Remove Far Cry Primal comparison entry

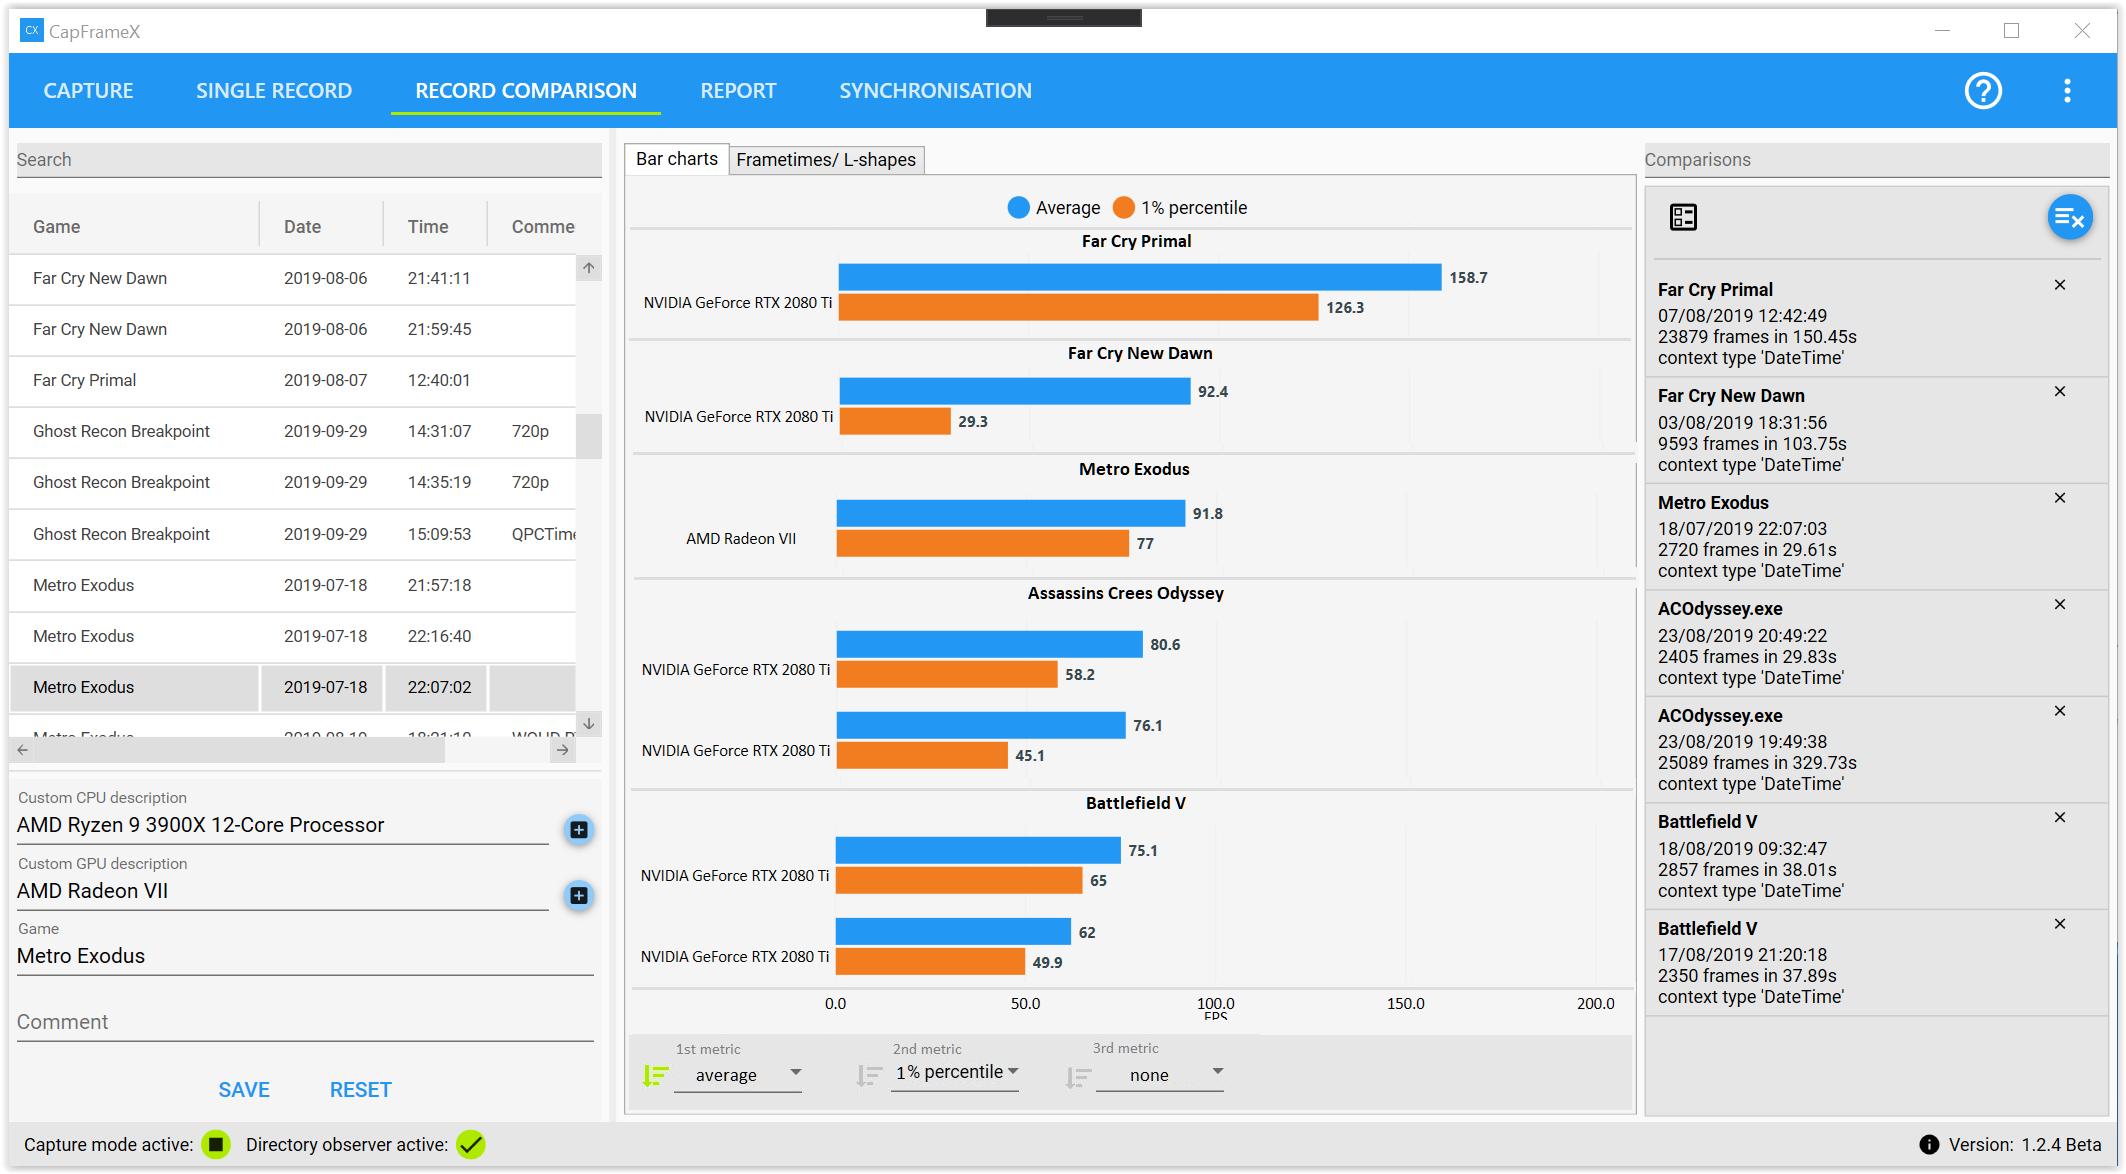(x=2060, y=285)
